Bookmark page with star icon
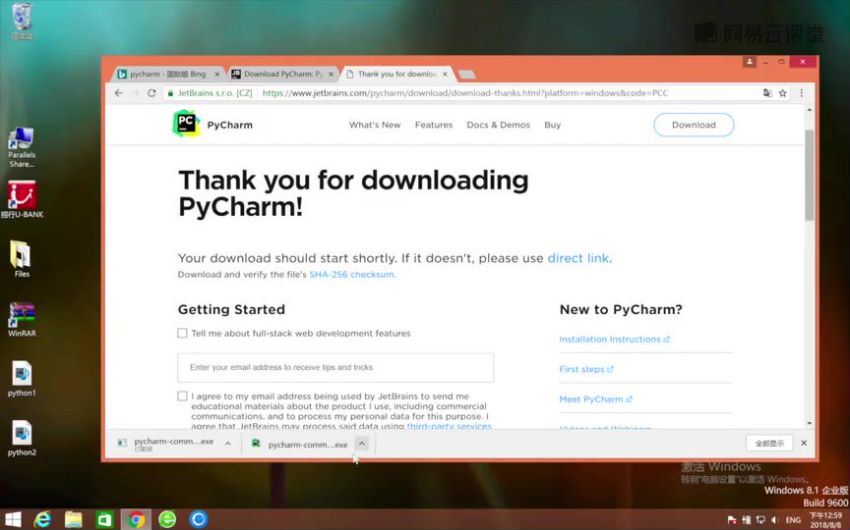This screenshot has height=530, width=850. (782, 93)
